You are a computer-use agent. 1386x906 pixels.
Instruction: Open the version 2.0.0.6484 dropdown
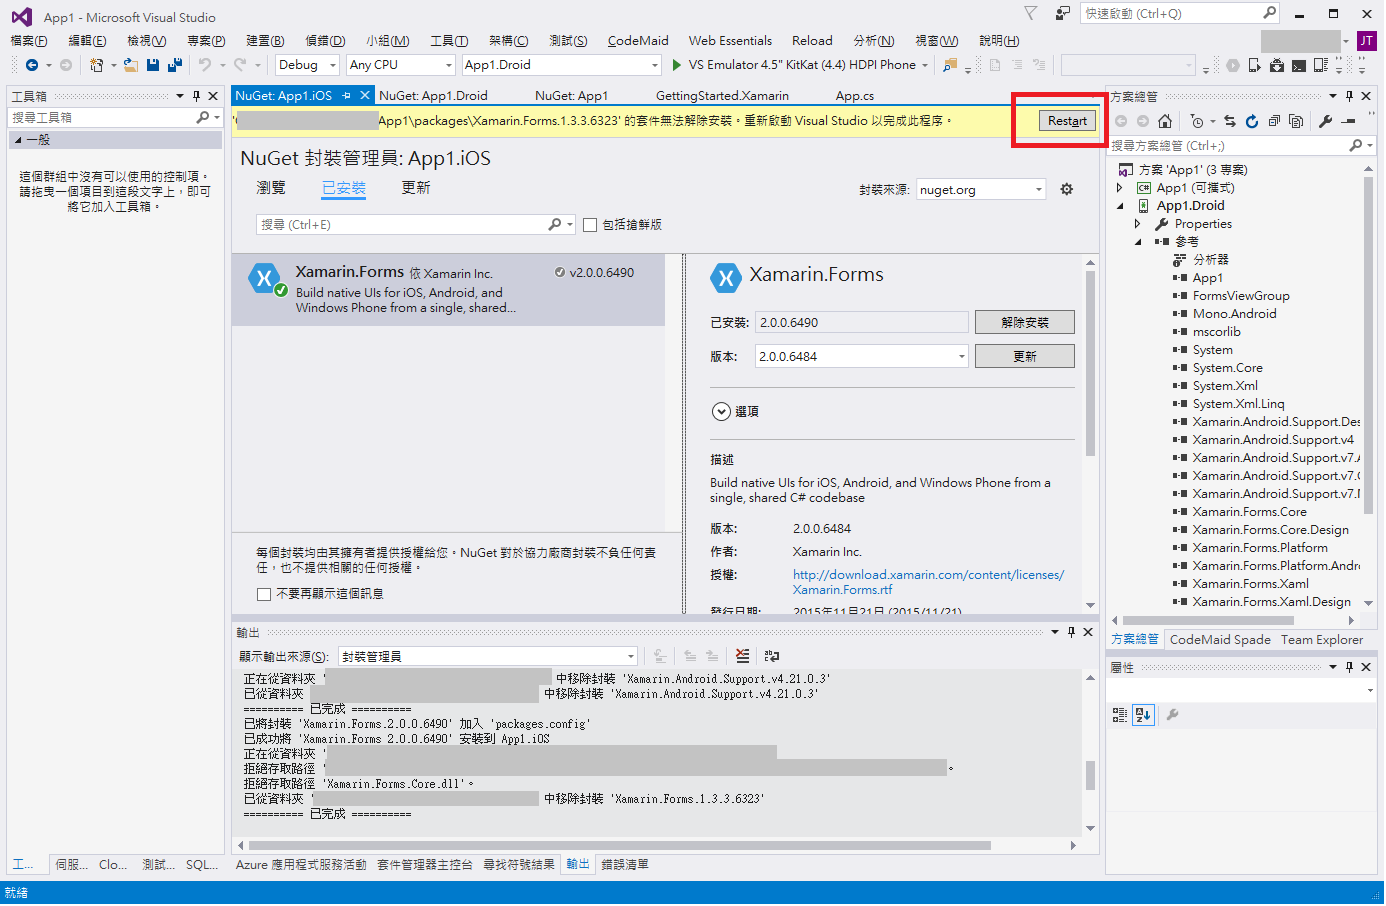[862, 356]
